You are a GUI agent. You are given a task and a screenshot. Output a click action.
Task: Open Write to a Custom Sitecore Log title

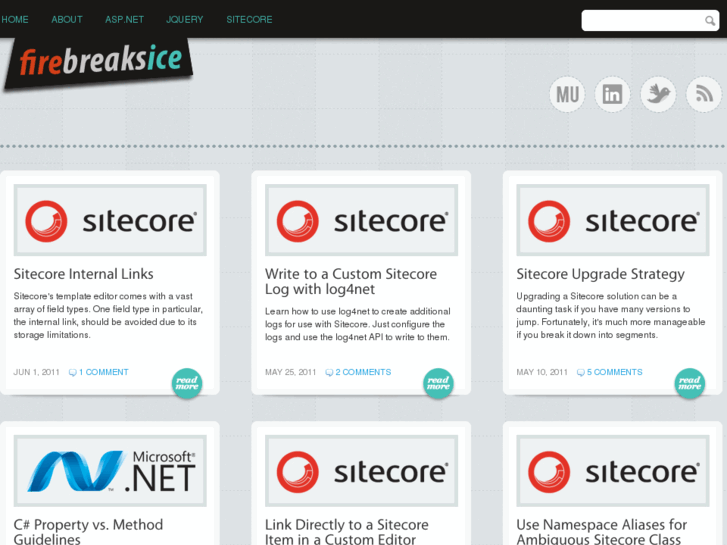(x=351, y=282)
